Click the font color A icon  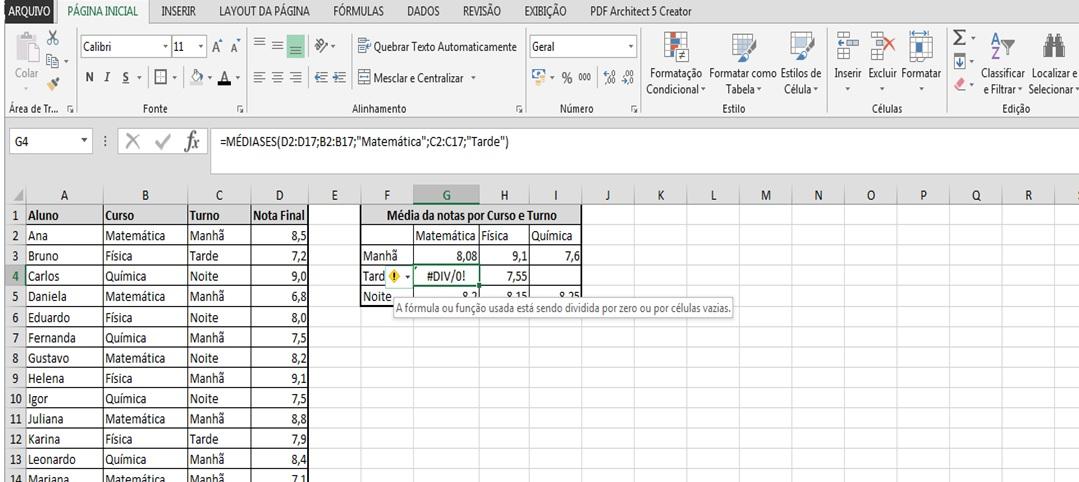(x=224, y=78)
